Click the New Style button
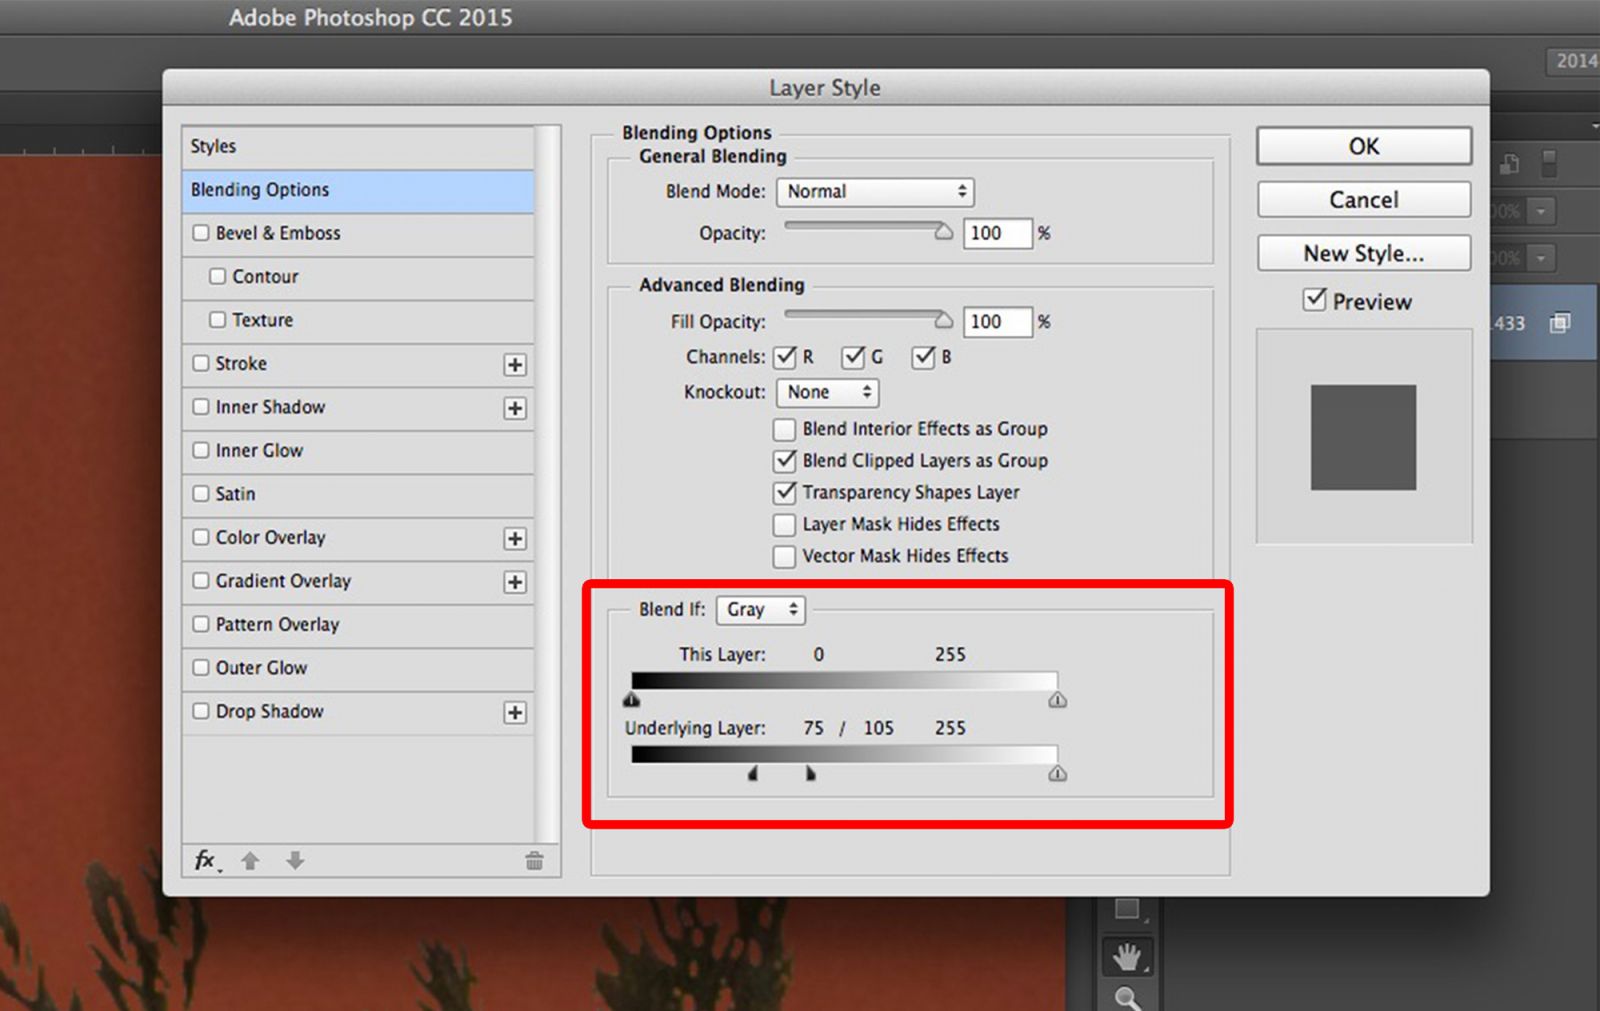 pos(1363,253)
